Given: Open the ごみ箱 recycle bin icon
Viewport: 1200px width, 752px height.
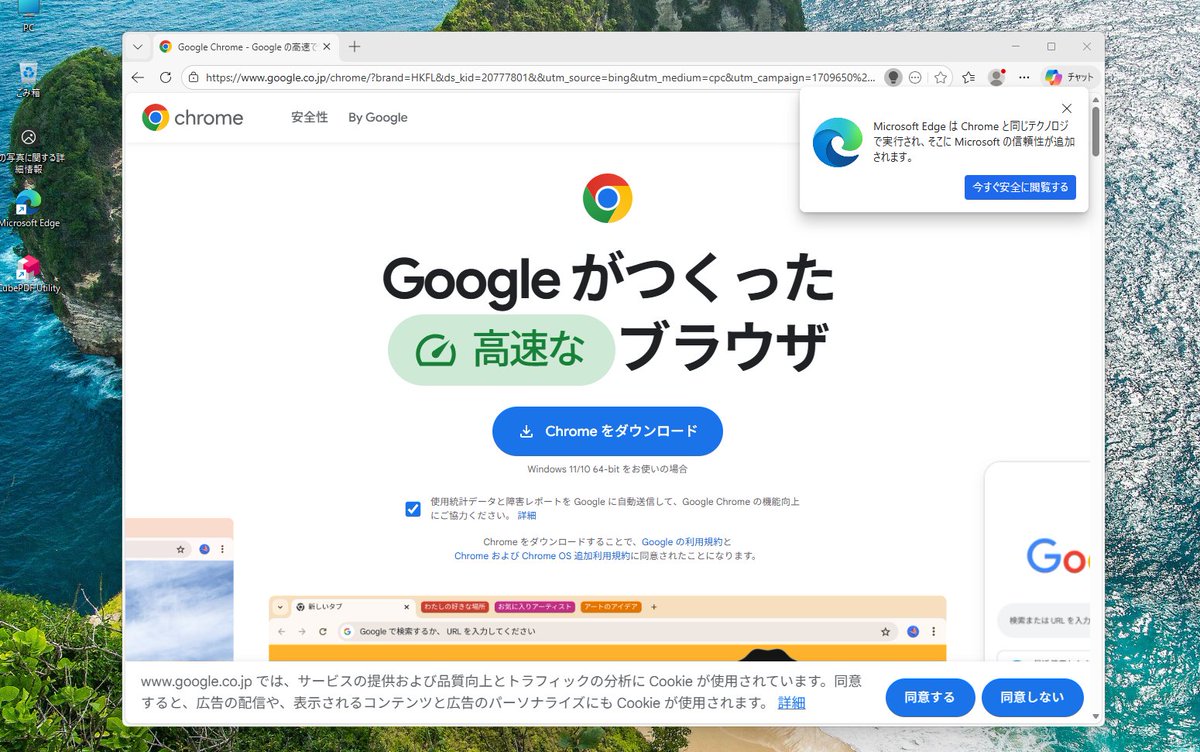Looking at the screenshot, I should pos(28,79).
